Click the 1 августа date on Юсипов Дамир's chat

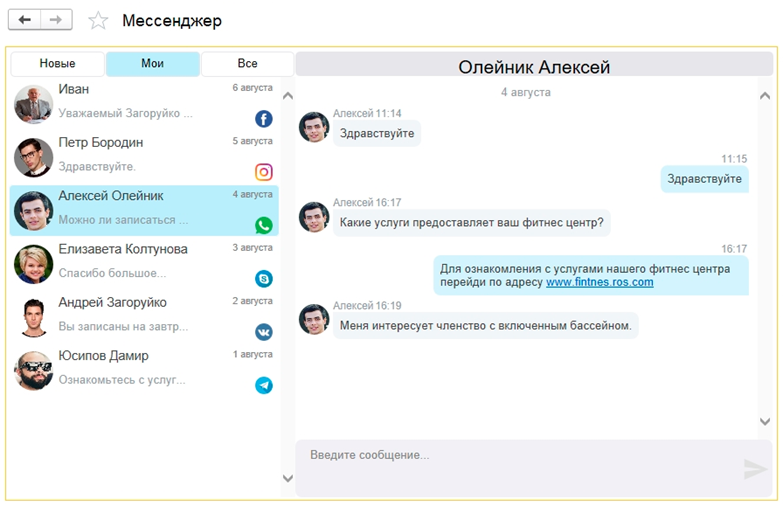[252, 354]
